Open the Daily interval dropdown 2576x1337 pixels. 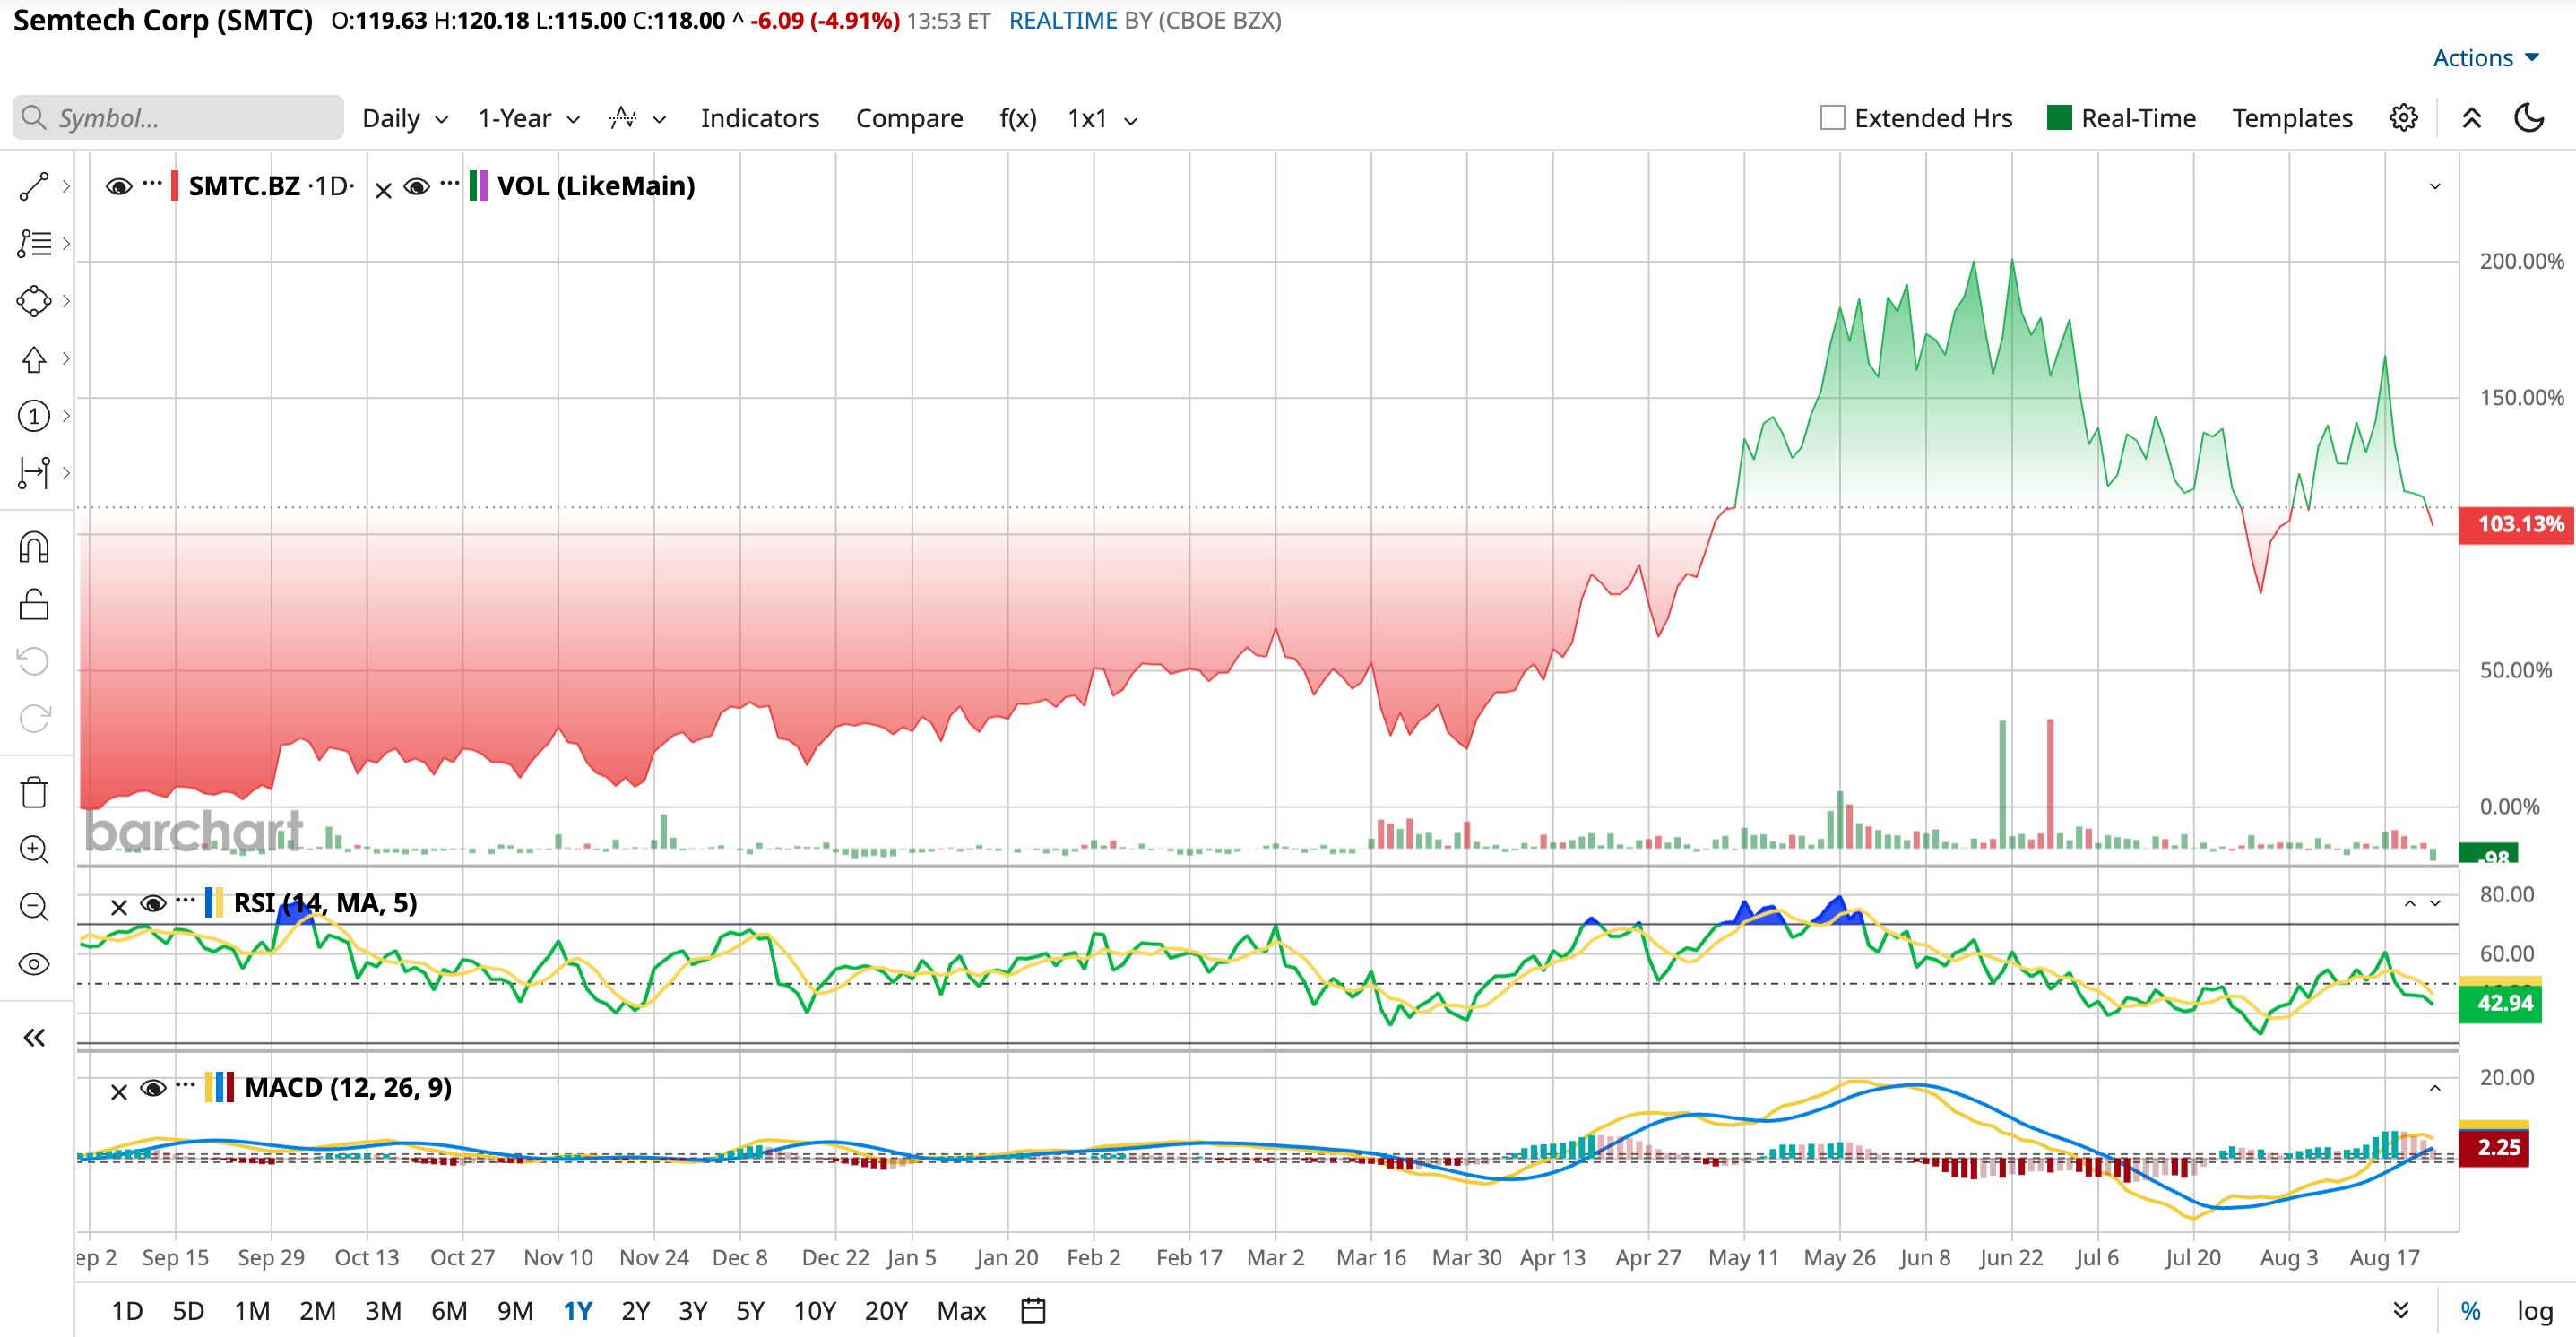[x=405, y=119]
